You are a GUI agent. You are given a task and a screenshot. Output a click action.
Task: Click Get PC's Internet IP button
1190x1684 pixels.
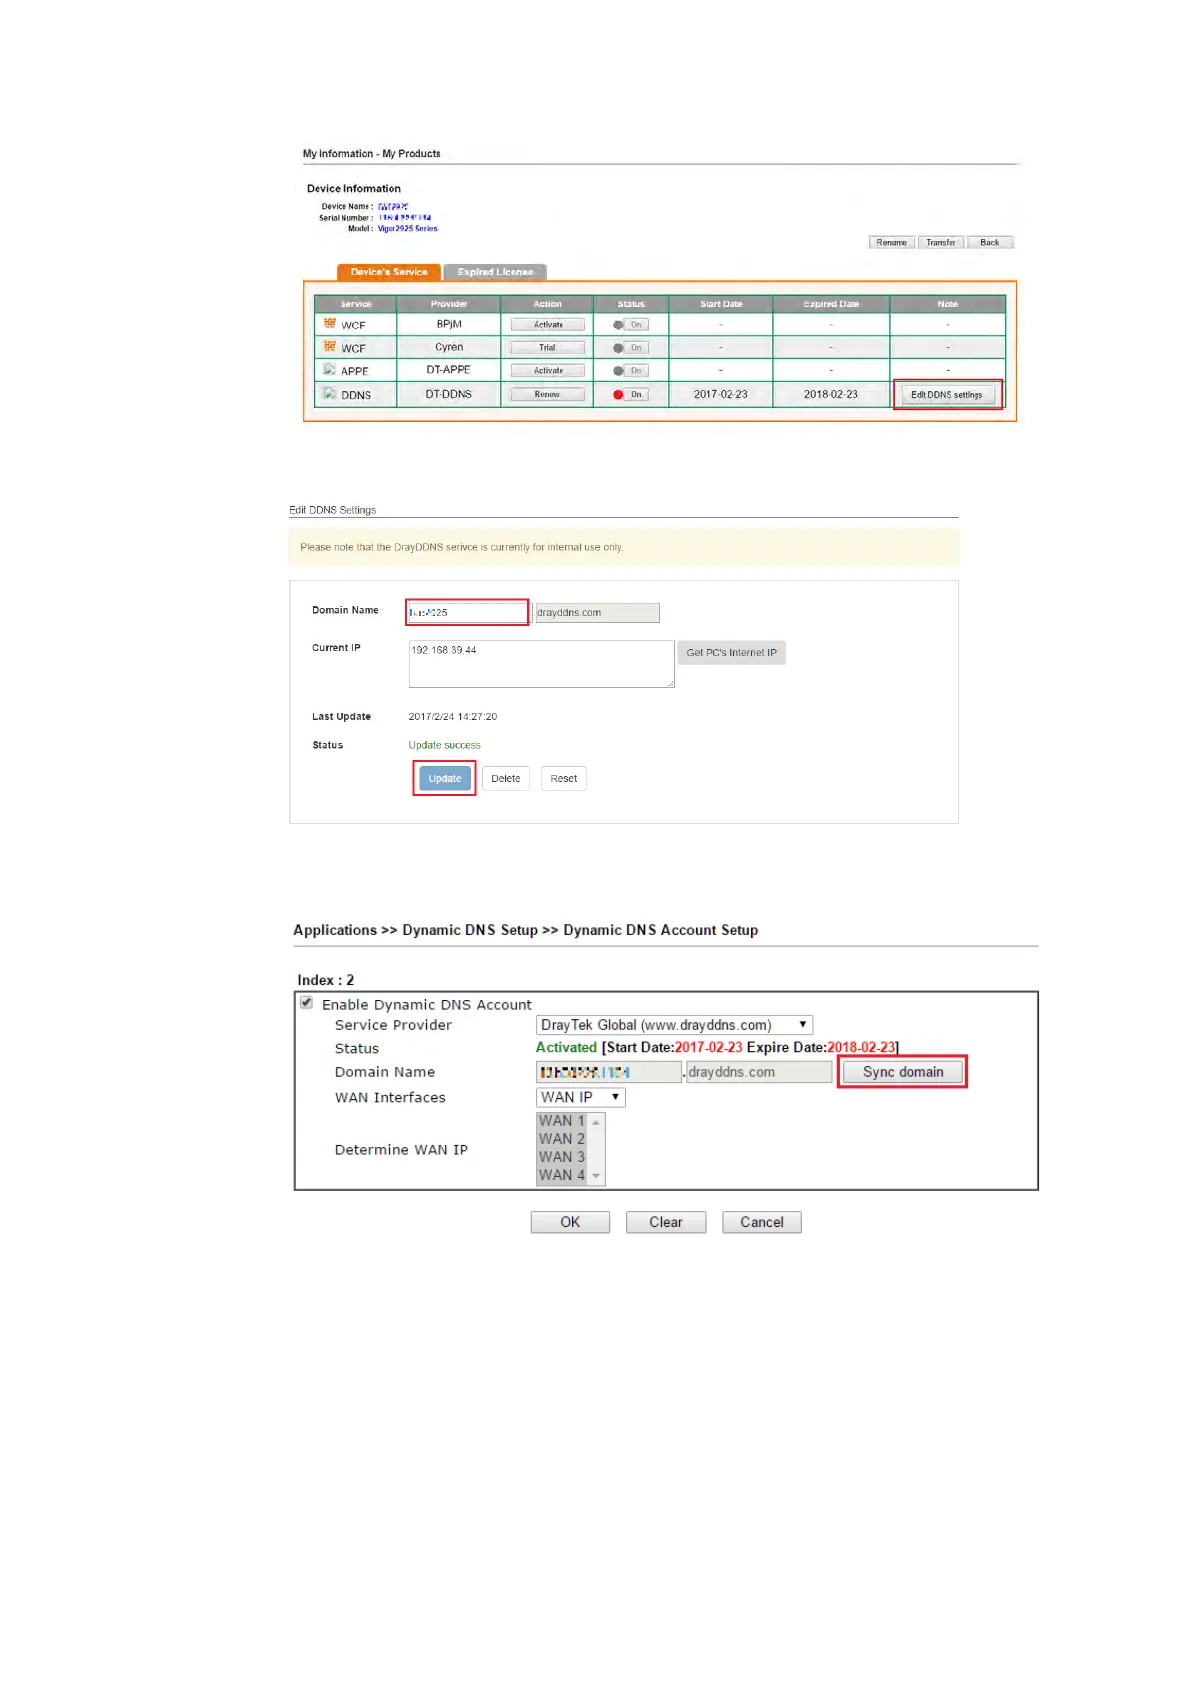point(731,653)
